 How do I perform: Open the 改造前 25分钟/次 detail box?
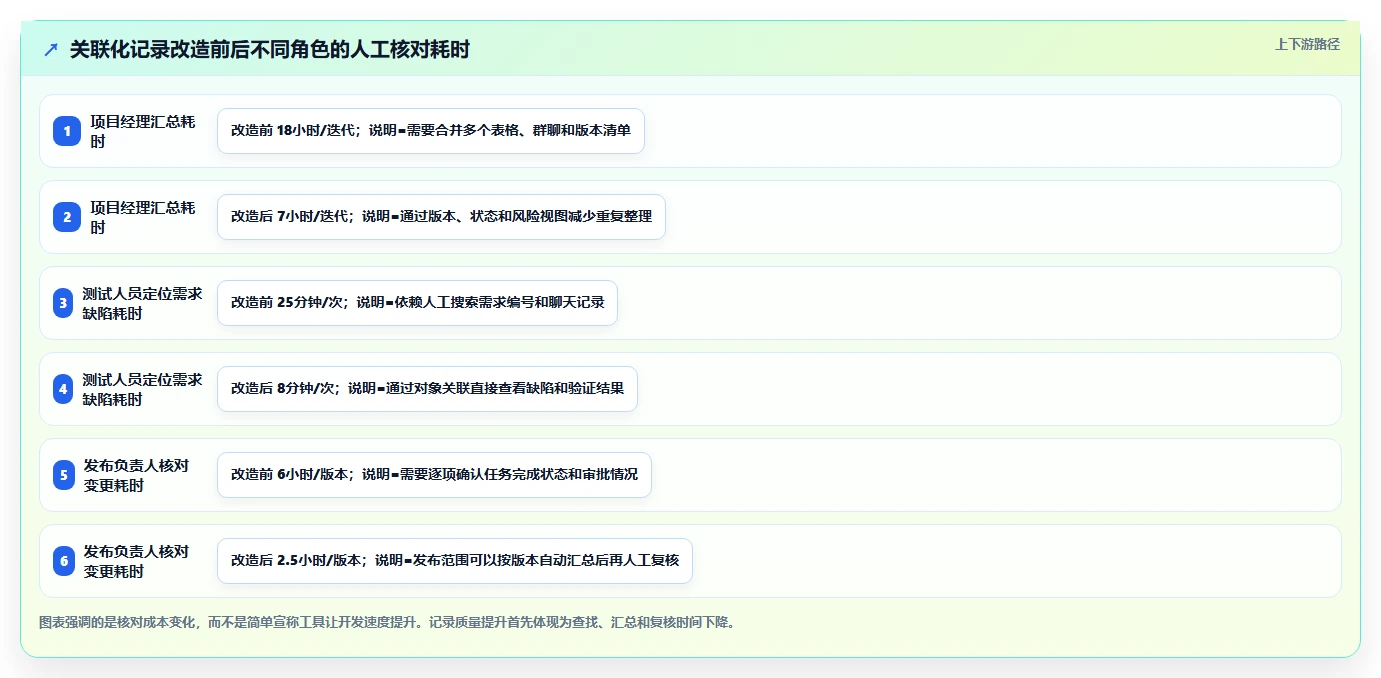tap(417, 303)
